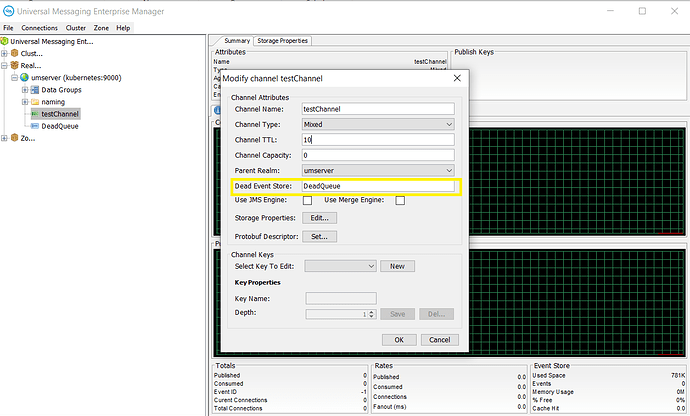Expand the Data Groups node
The height and width of the screenshot is (416, 690).
click(25, 90)
